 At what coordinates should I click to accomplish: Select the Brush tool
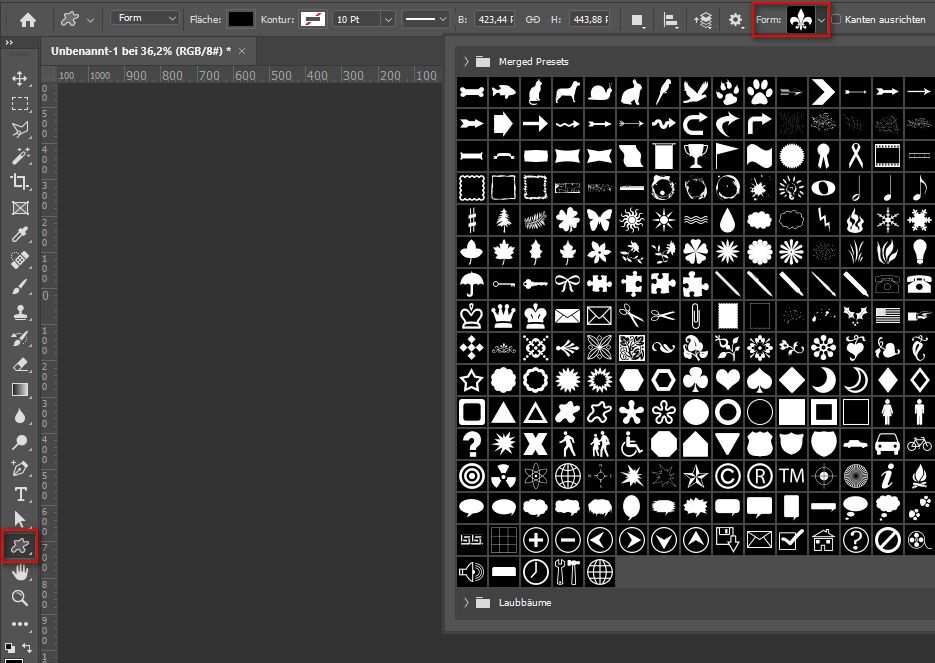tap(20, 286)
